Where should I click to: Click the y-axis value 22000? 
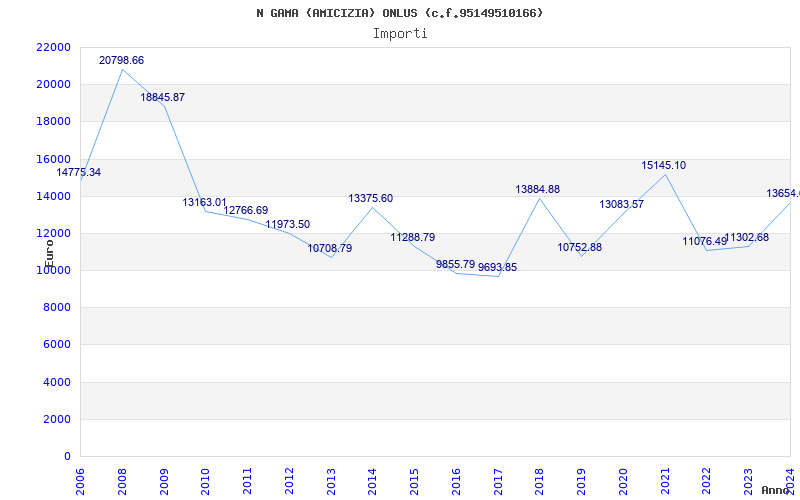pos(53,47)
